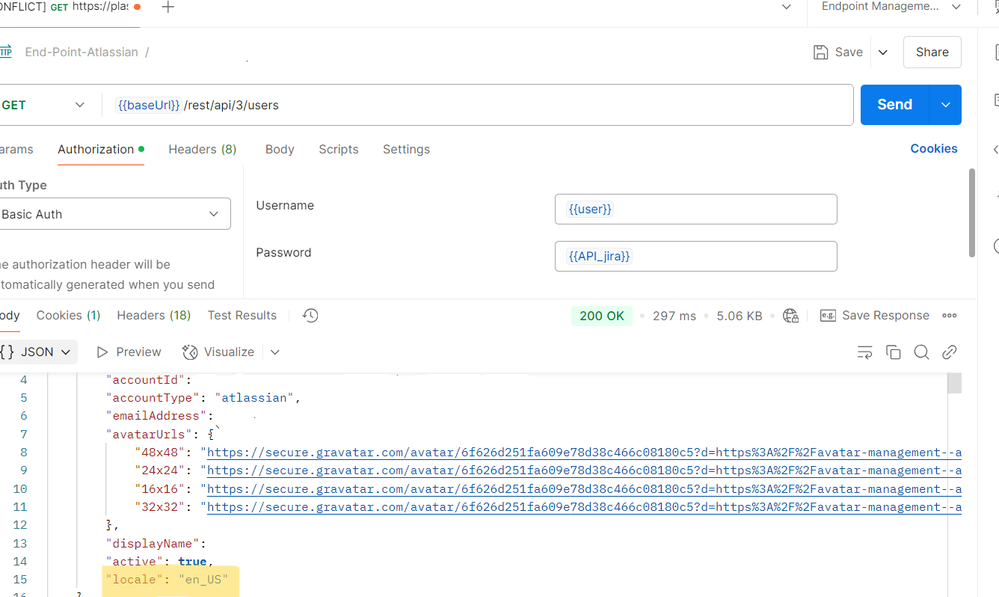Search the response with magnifier icon
The height and width of the screenshot is (597, 999).
click(x=921, y=352)
